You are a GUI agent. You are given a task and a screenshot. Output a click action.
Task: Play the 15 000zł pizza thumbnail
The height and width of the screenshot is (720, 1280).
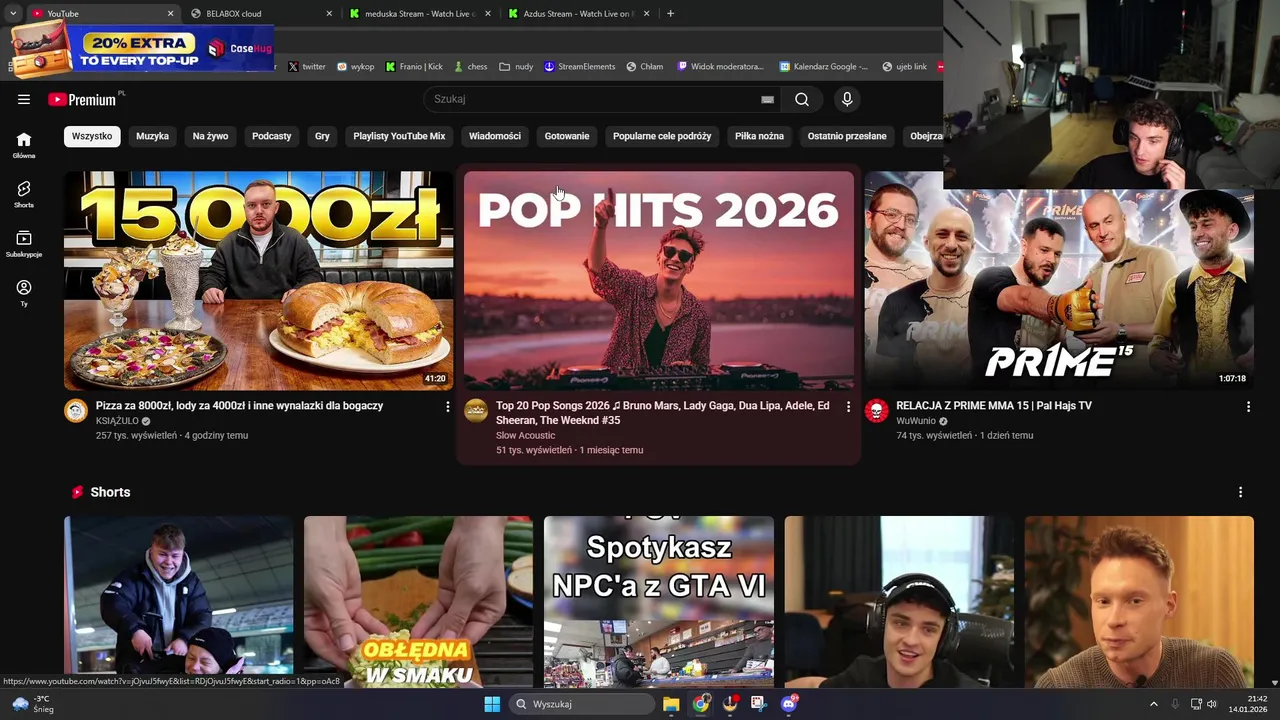tap(258, 280)
